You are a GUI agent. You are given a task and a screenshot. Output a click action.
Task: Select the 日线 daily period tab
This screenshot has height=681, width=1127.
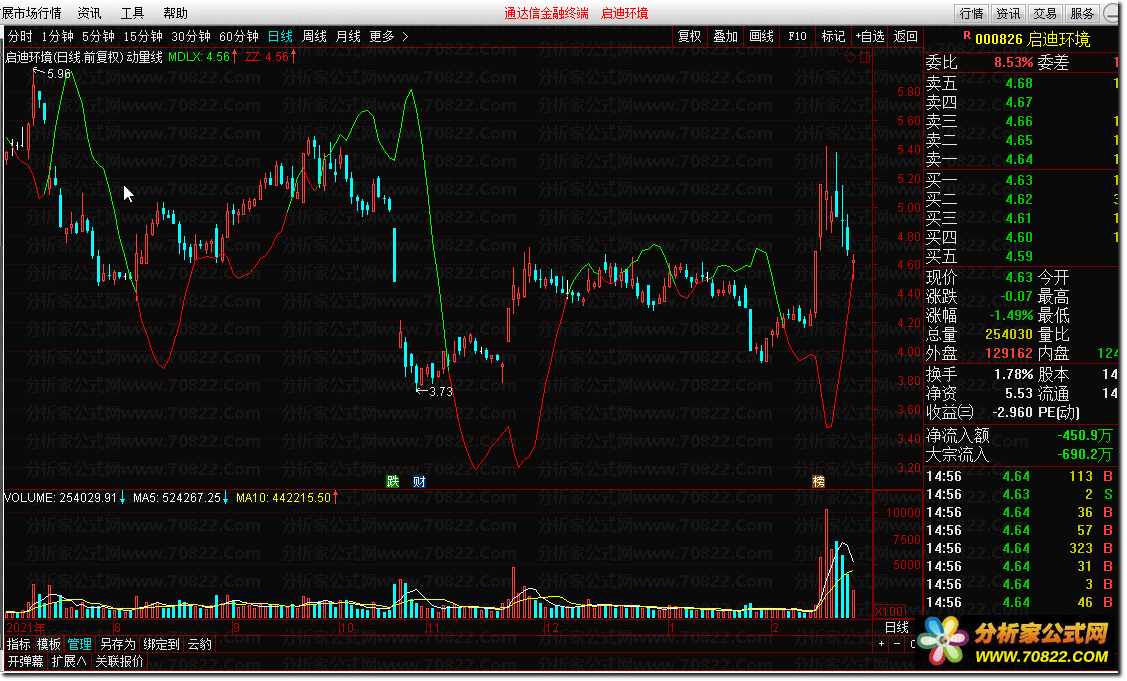click(x=280, y=36)
